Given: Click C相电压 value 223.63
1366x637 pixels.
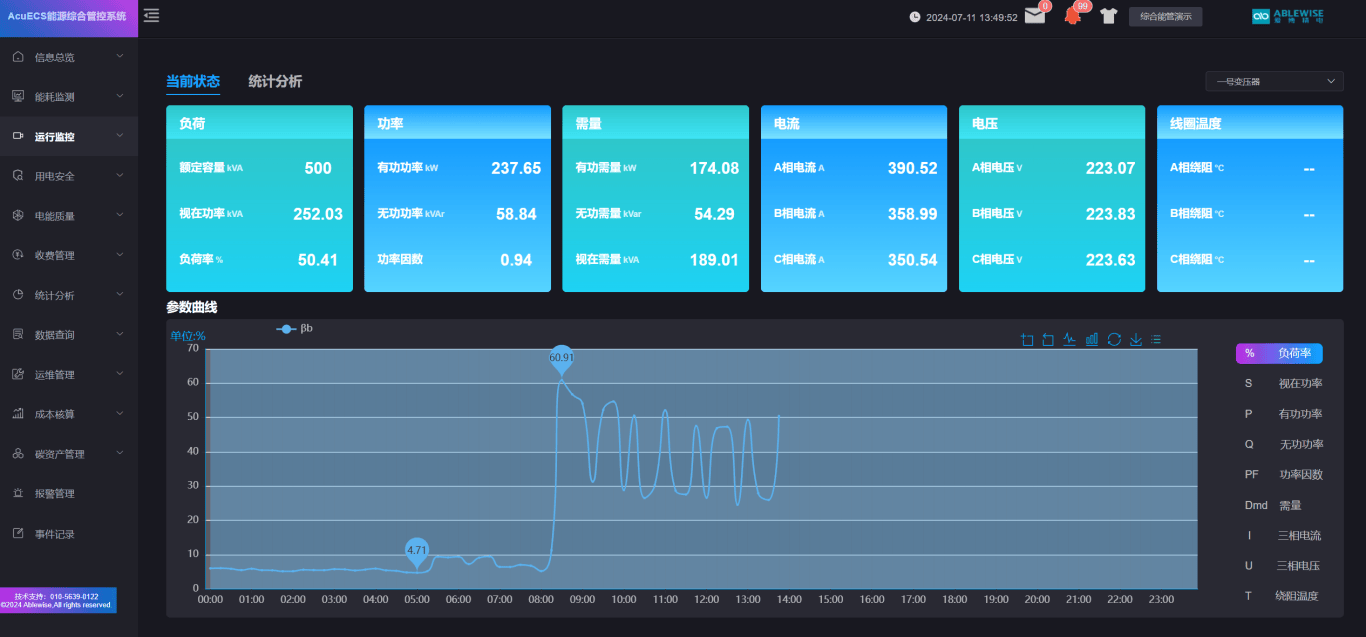Looking at the screenshot, I should click(1111, 260).
